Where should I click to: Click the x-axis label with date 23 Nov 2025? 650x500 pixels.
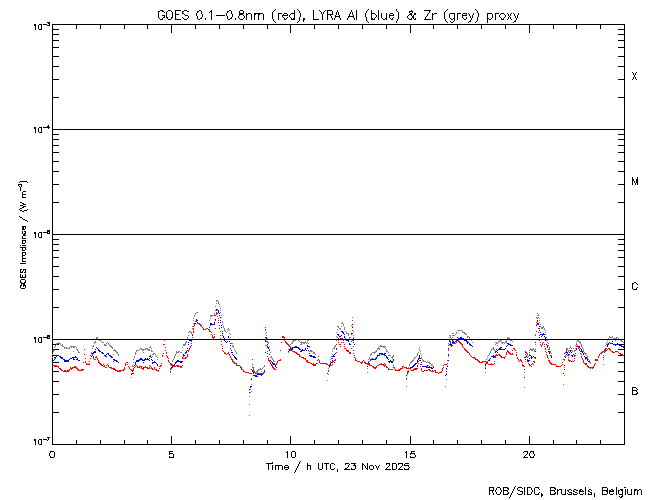pos(338,467)
